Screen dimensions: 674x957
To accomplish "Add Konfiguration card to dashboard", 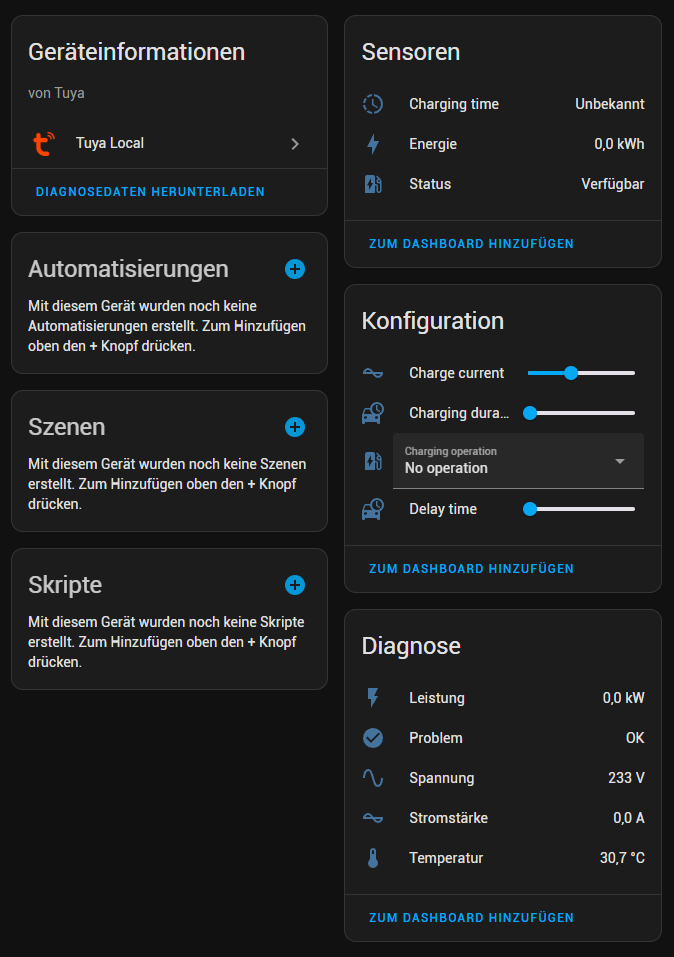I will tap(471, 568).
